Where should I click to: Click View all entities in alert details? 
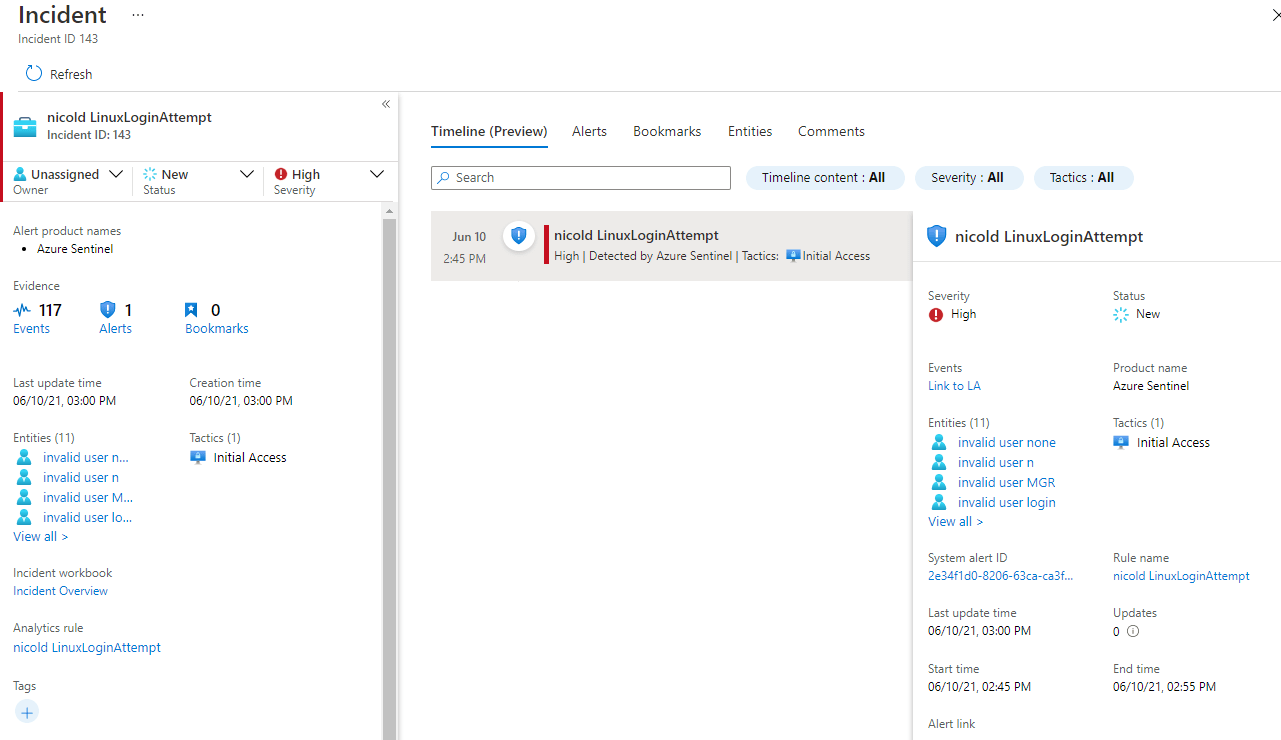[955, 522]
